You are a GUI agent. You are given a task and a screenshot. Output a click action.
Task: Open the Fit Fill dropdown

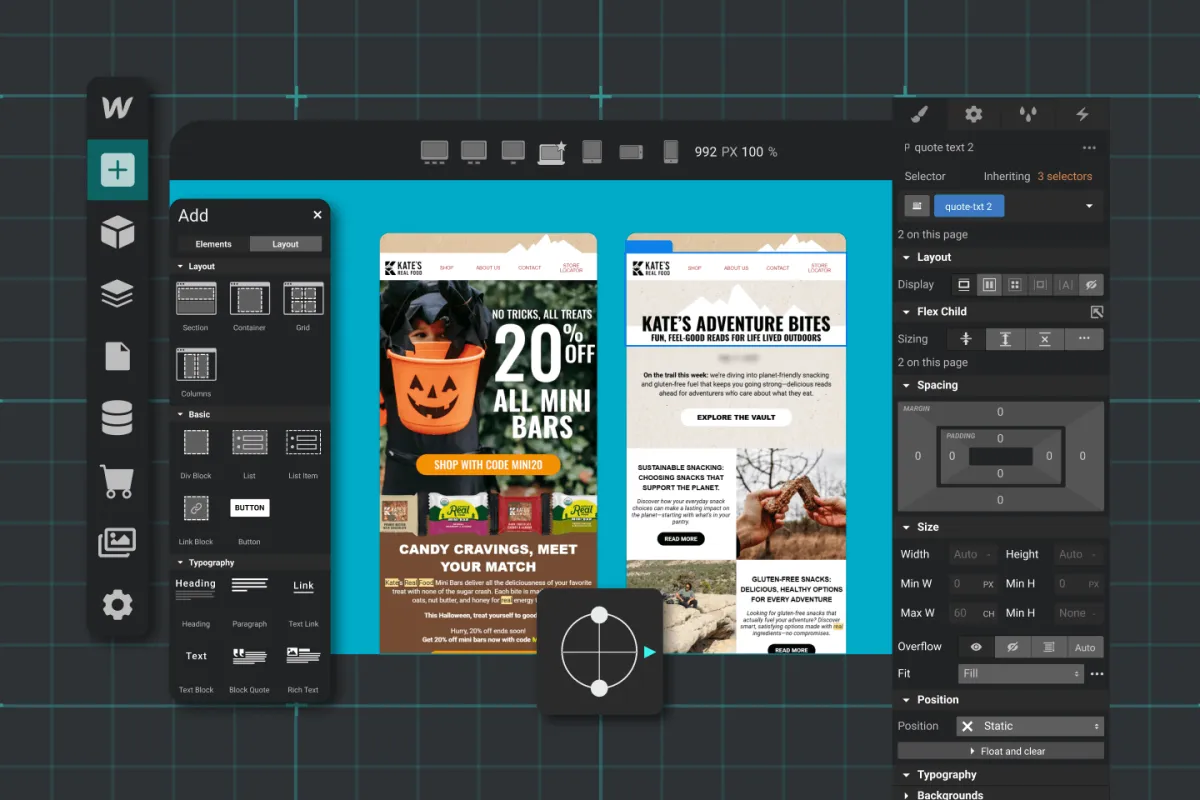pyautogui.click(x=1021, y=674)
